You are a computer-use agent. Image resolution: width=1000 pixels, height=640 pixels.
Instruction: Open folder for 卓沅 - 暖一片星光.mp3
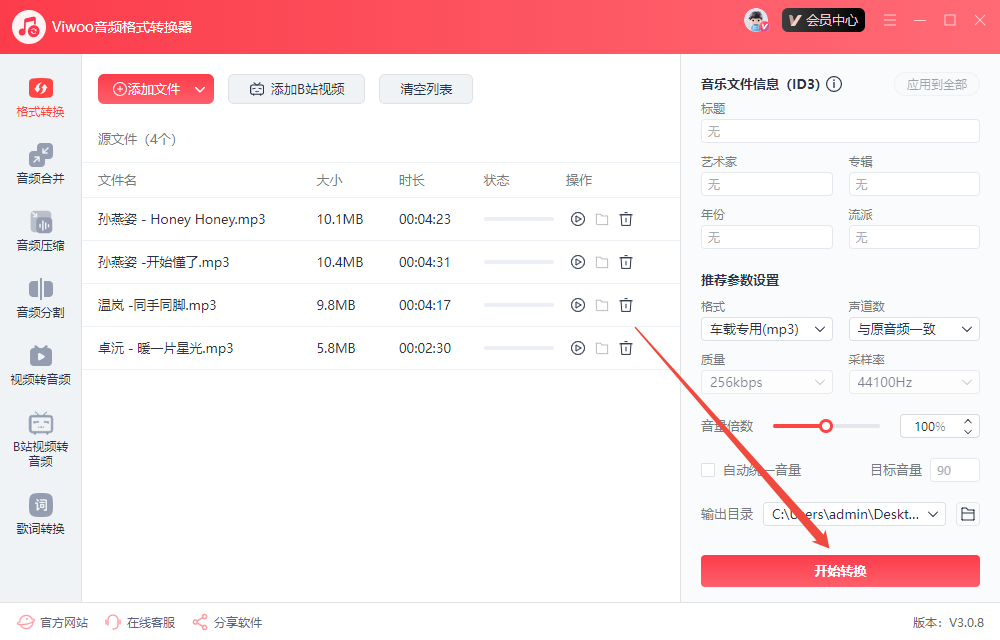pos(602,348)
